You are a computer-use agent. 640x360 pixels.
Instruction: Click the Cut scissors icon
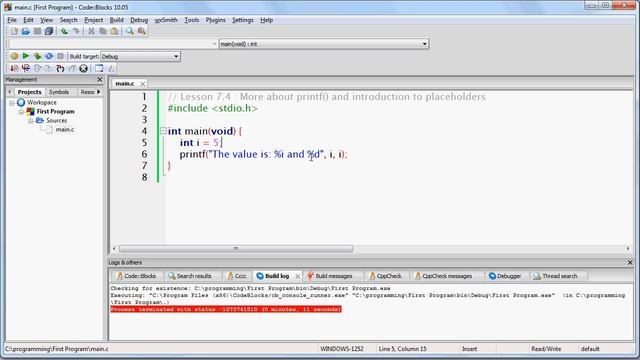point(91,31)
